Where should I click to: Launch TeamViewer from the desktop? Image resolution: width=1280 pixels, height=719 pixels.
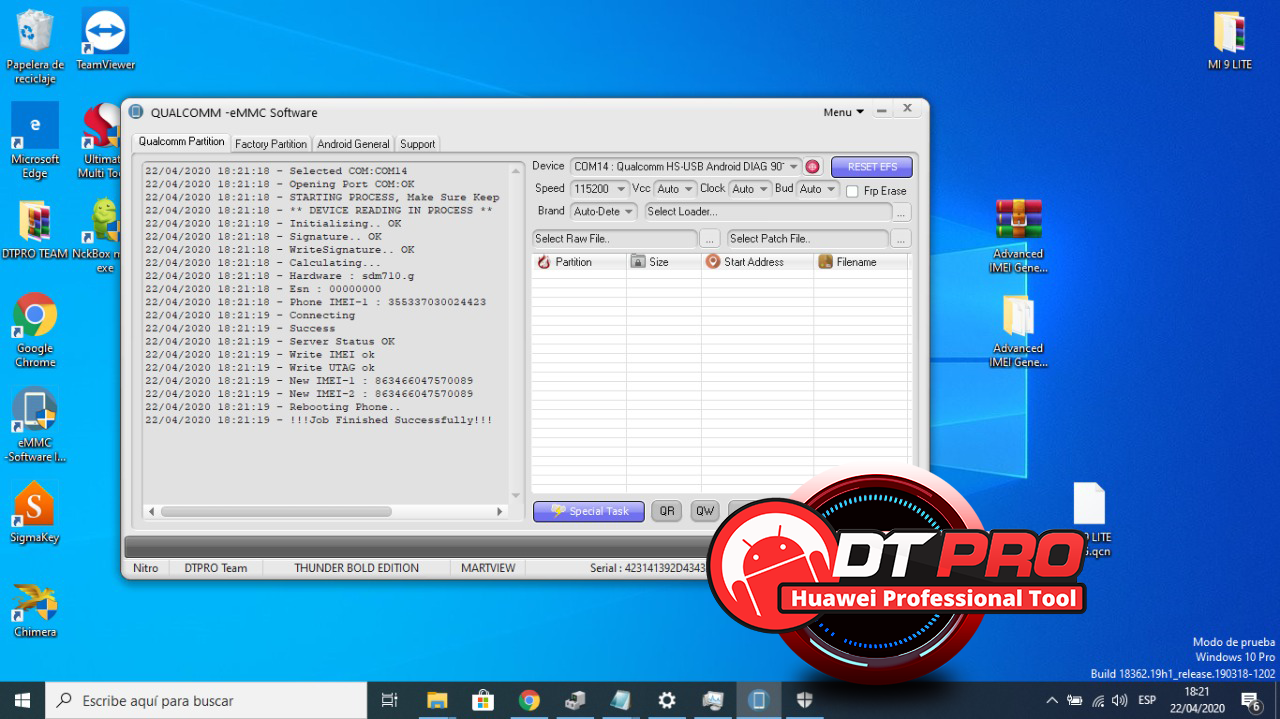[x=105, y=40]
